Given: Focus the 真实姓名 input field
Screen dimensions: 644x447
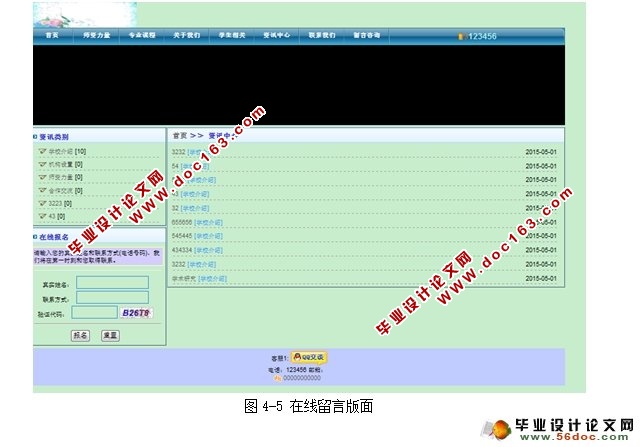Looking at the screenshot, I should point(113,283).
